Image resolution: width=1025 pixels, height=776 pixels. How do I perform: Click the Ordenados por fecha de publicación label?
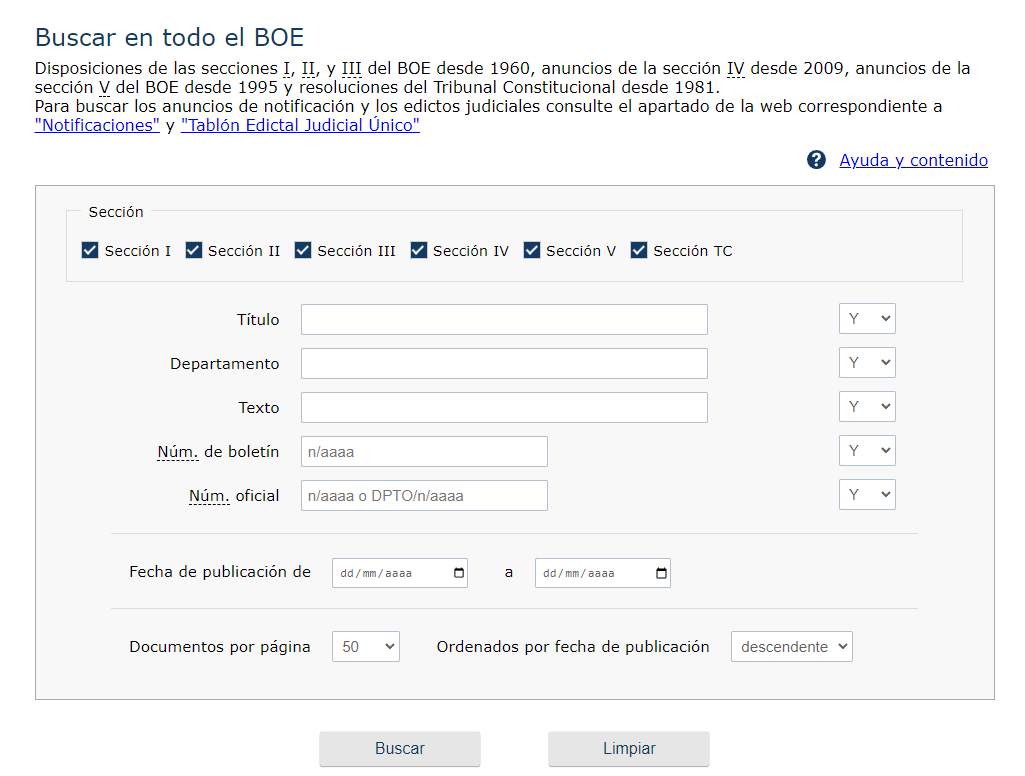pos(573,647)
